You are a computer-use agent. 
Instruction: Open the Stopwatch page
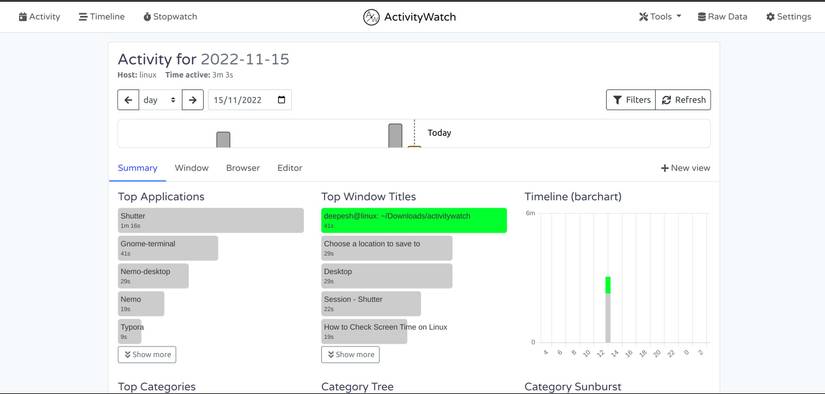click(x=170, y=17)
